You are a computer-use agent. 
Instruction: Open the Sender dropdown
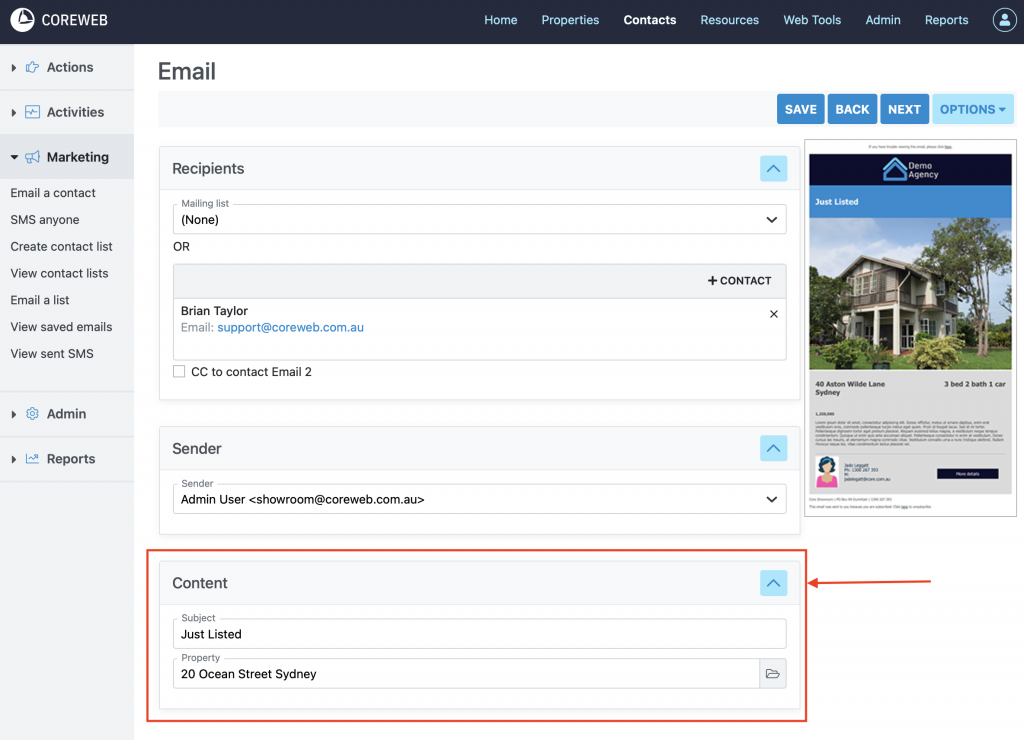(479, 499)
